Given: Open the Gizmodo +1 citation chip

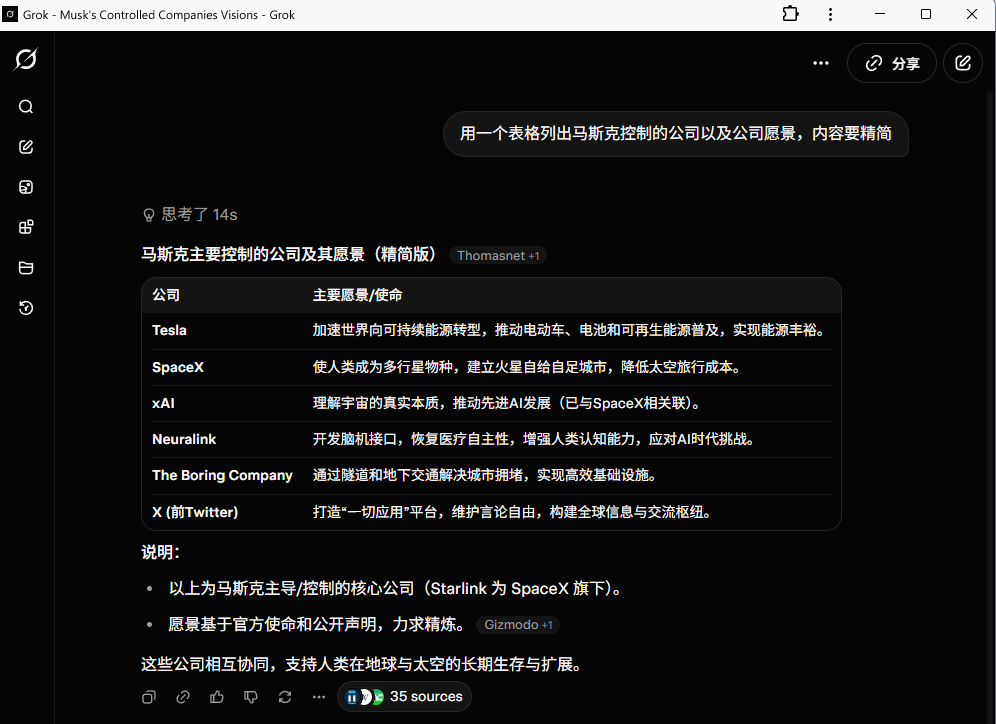Looking at the screenshot, I should [518, 625].
